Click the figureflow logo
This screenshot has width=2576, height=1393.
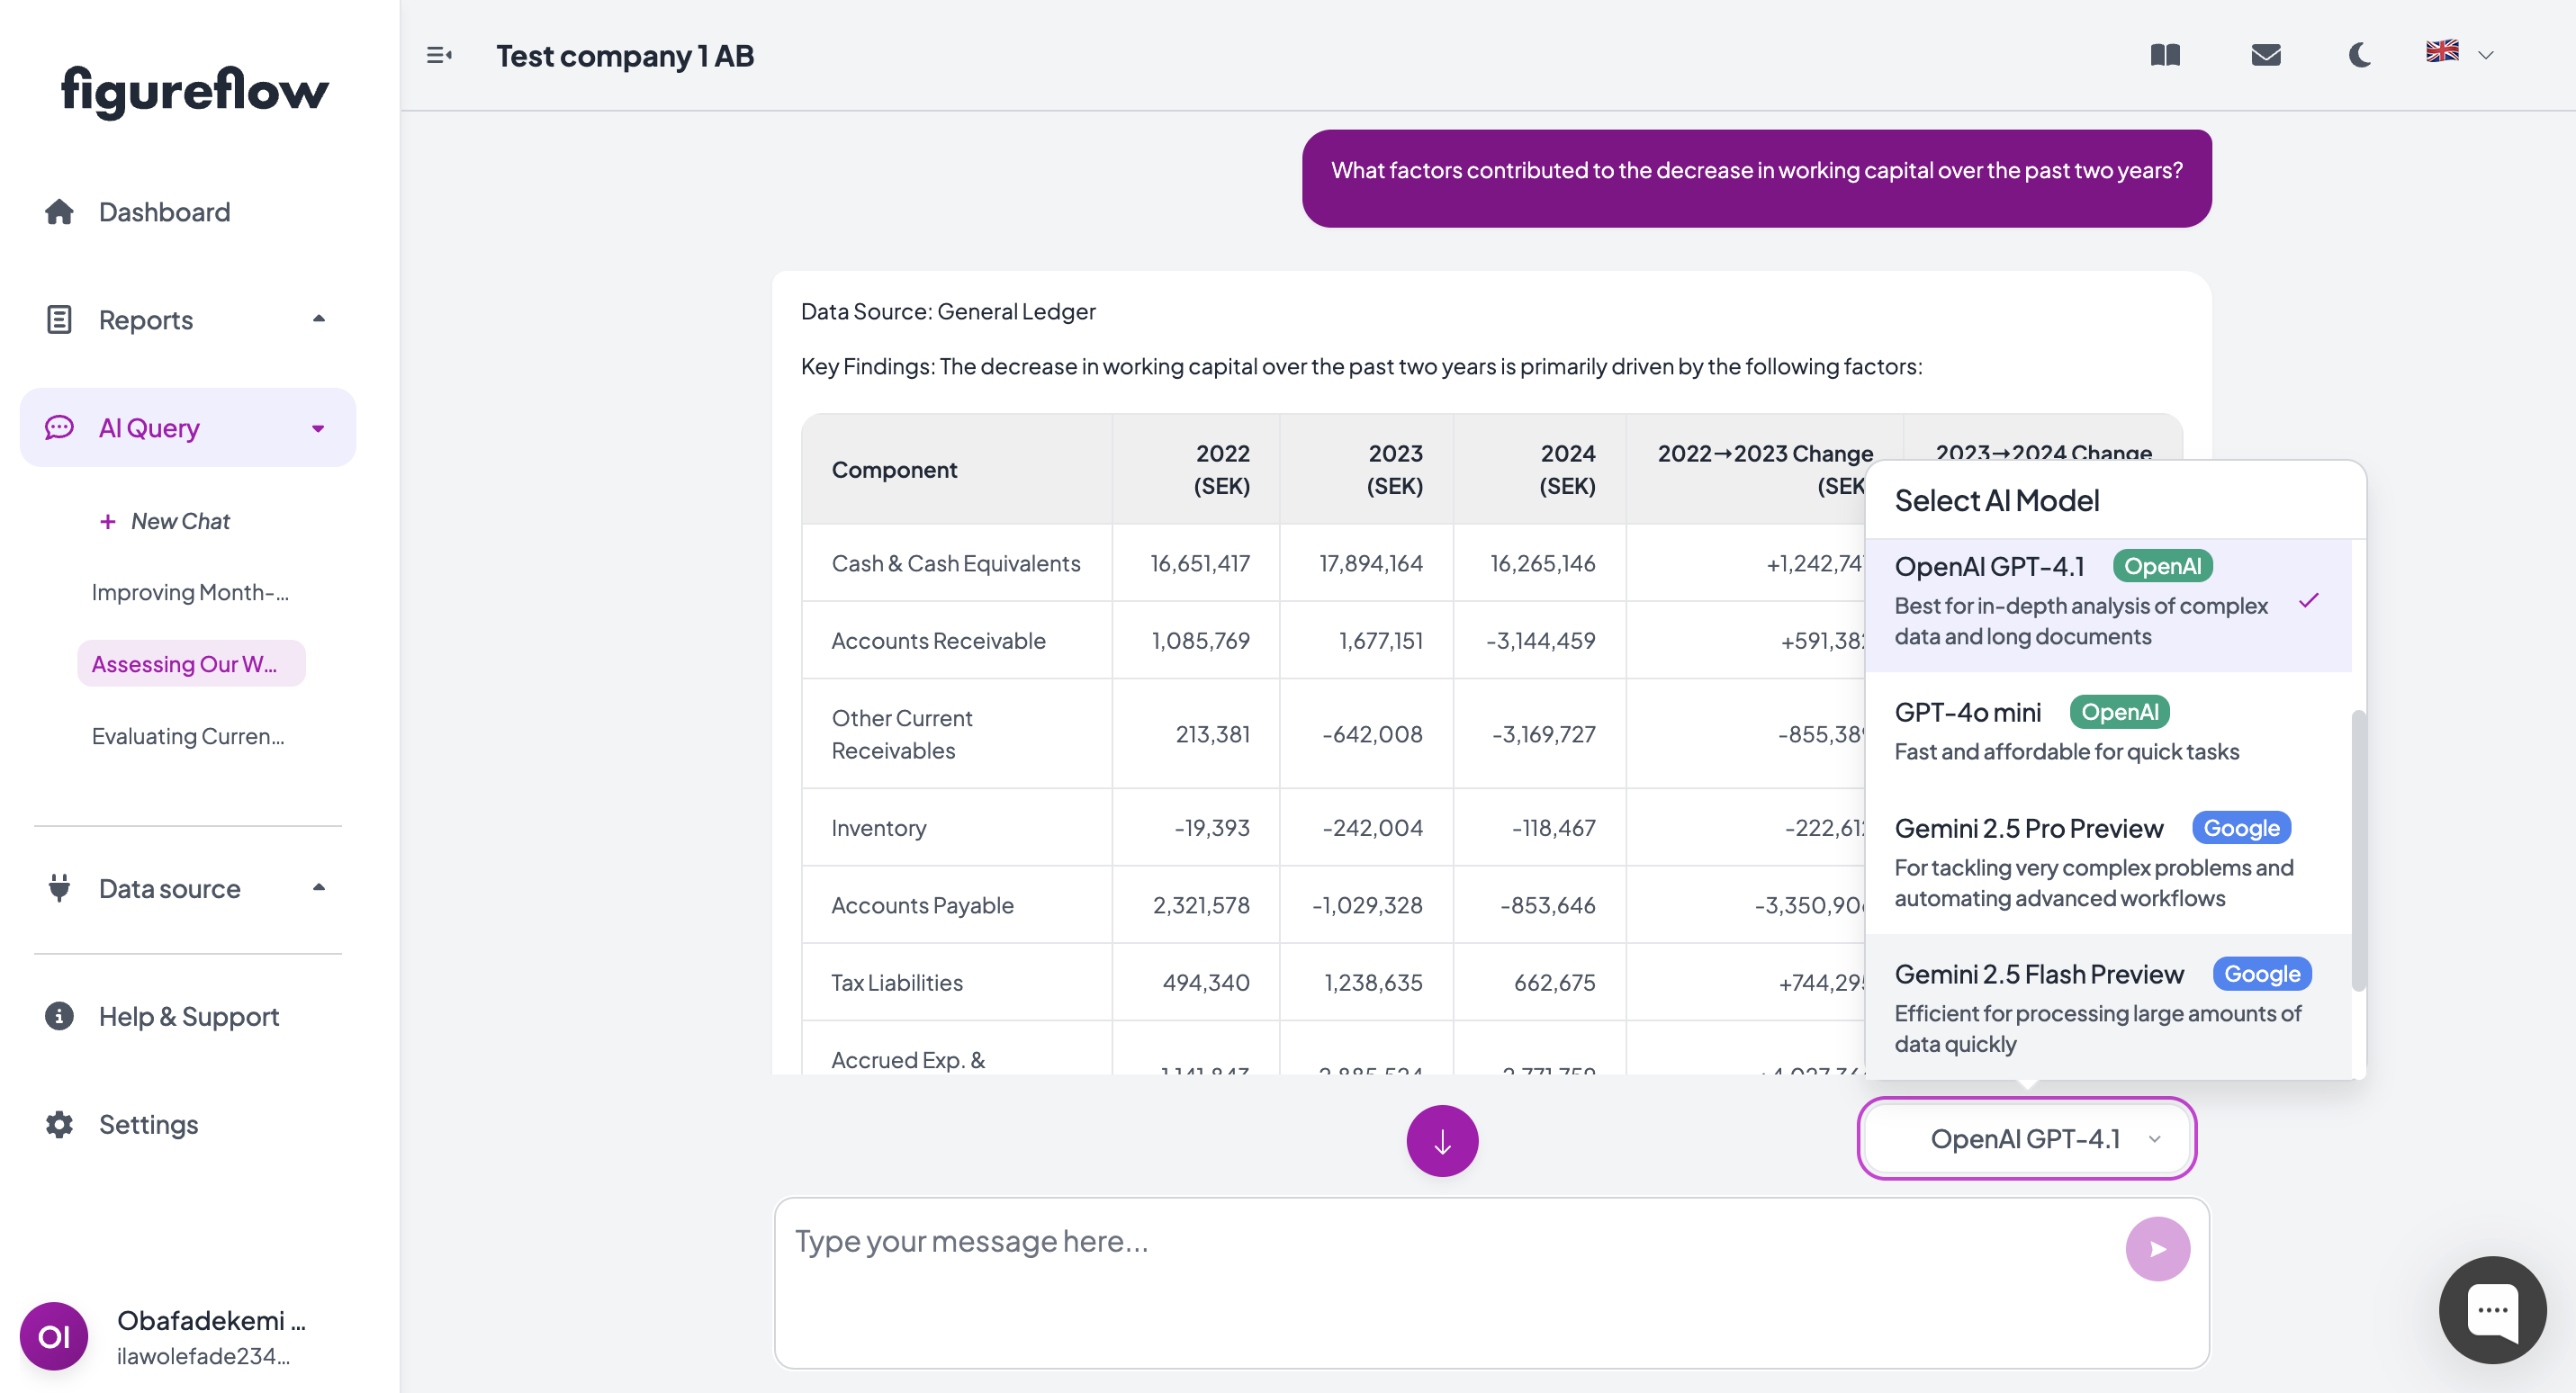pos(195,91)
